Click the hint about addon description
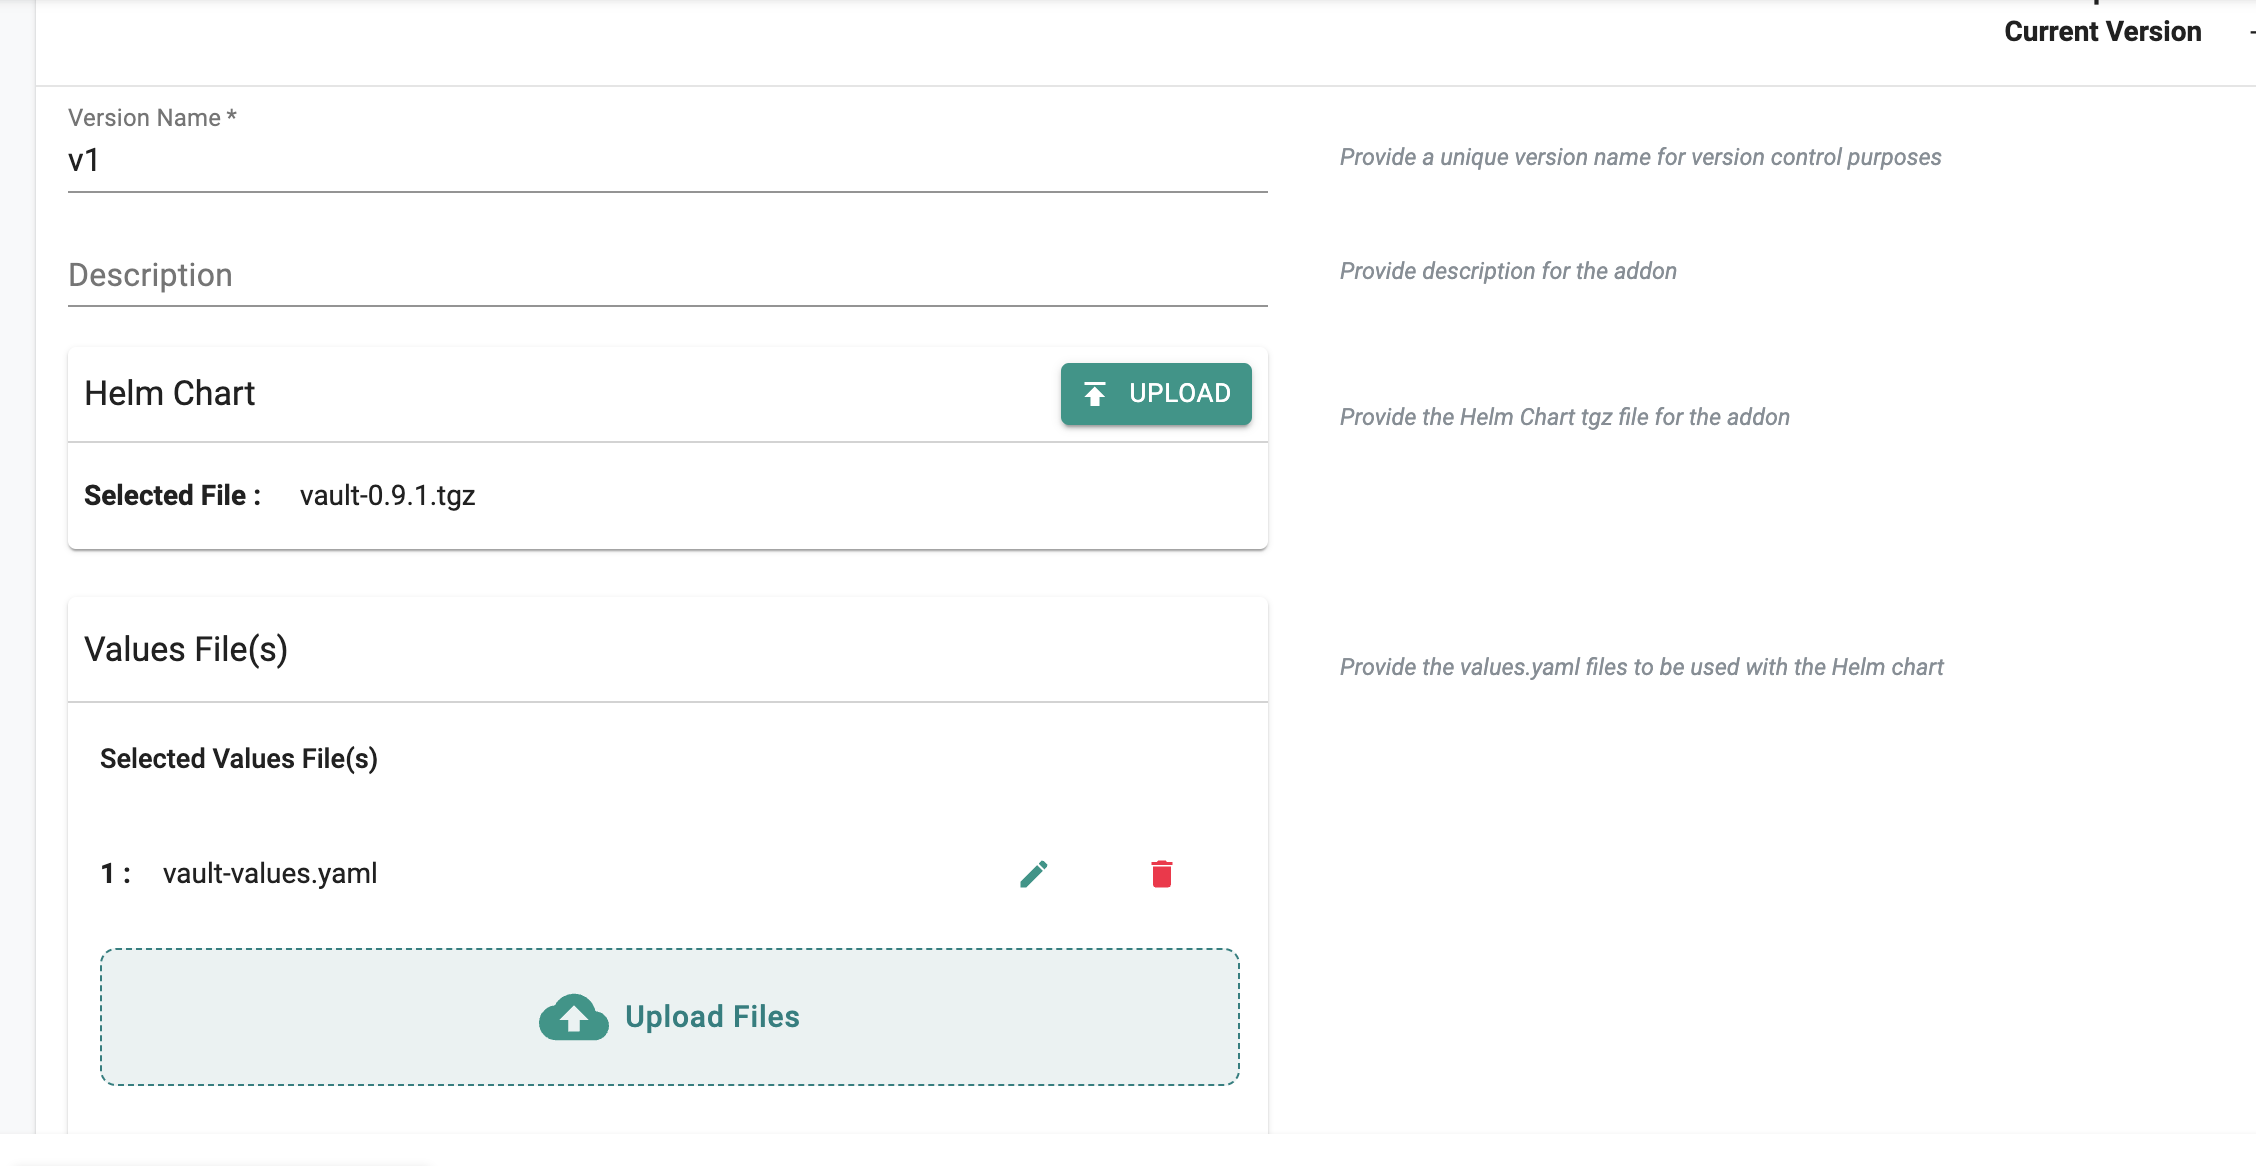 tap(1508, 272)
